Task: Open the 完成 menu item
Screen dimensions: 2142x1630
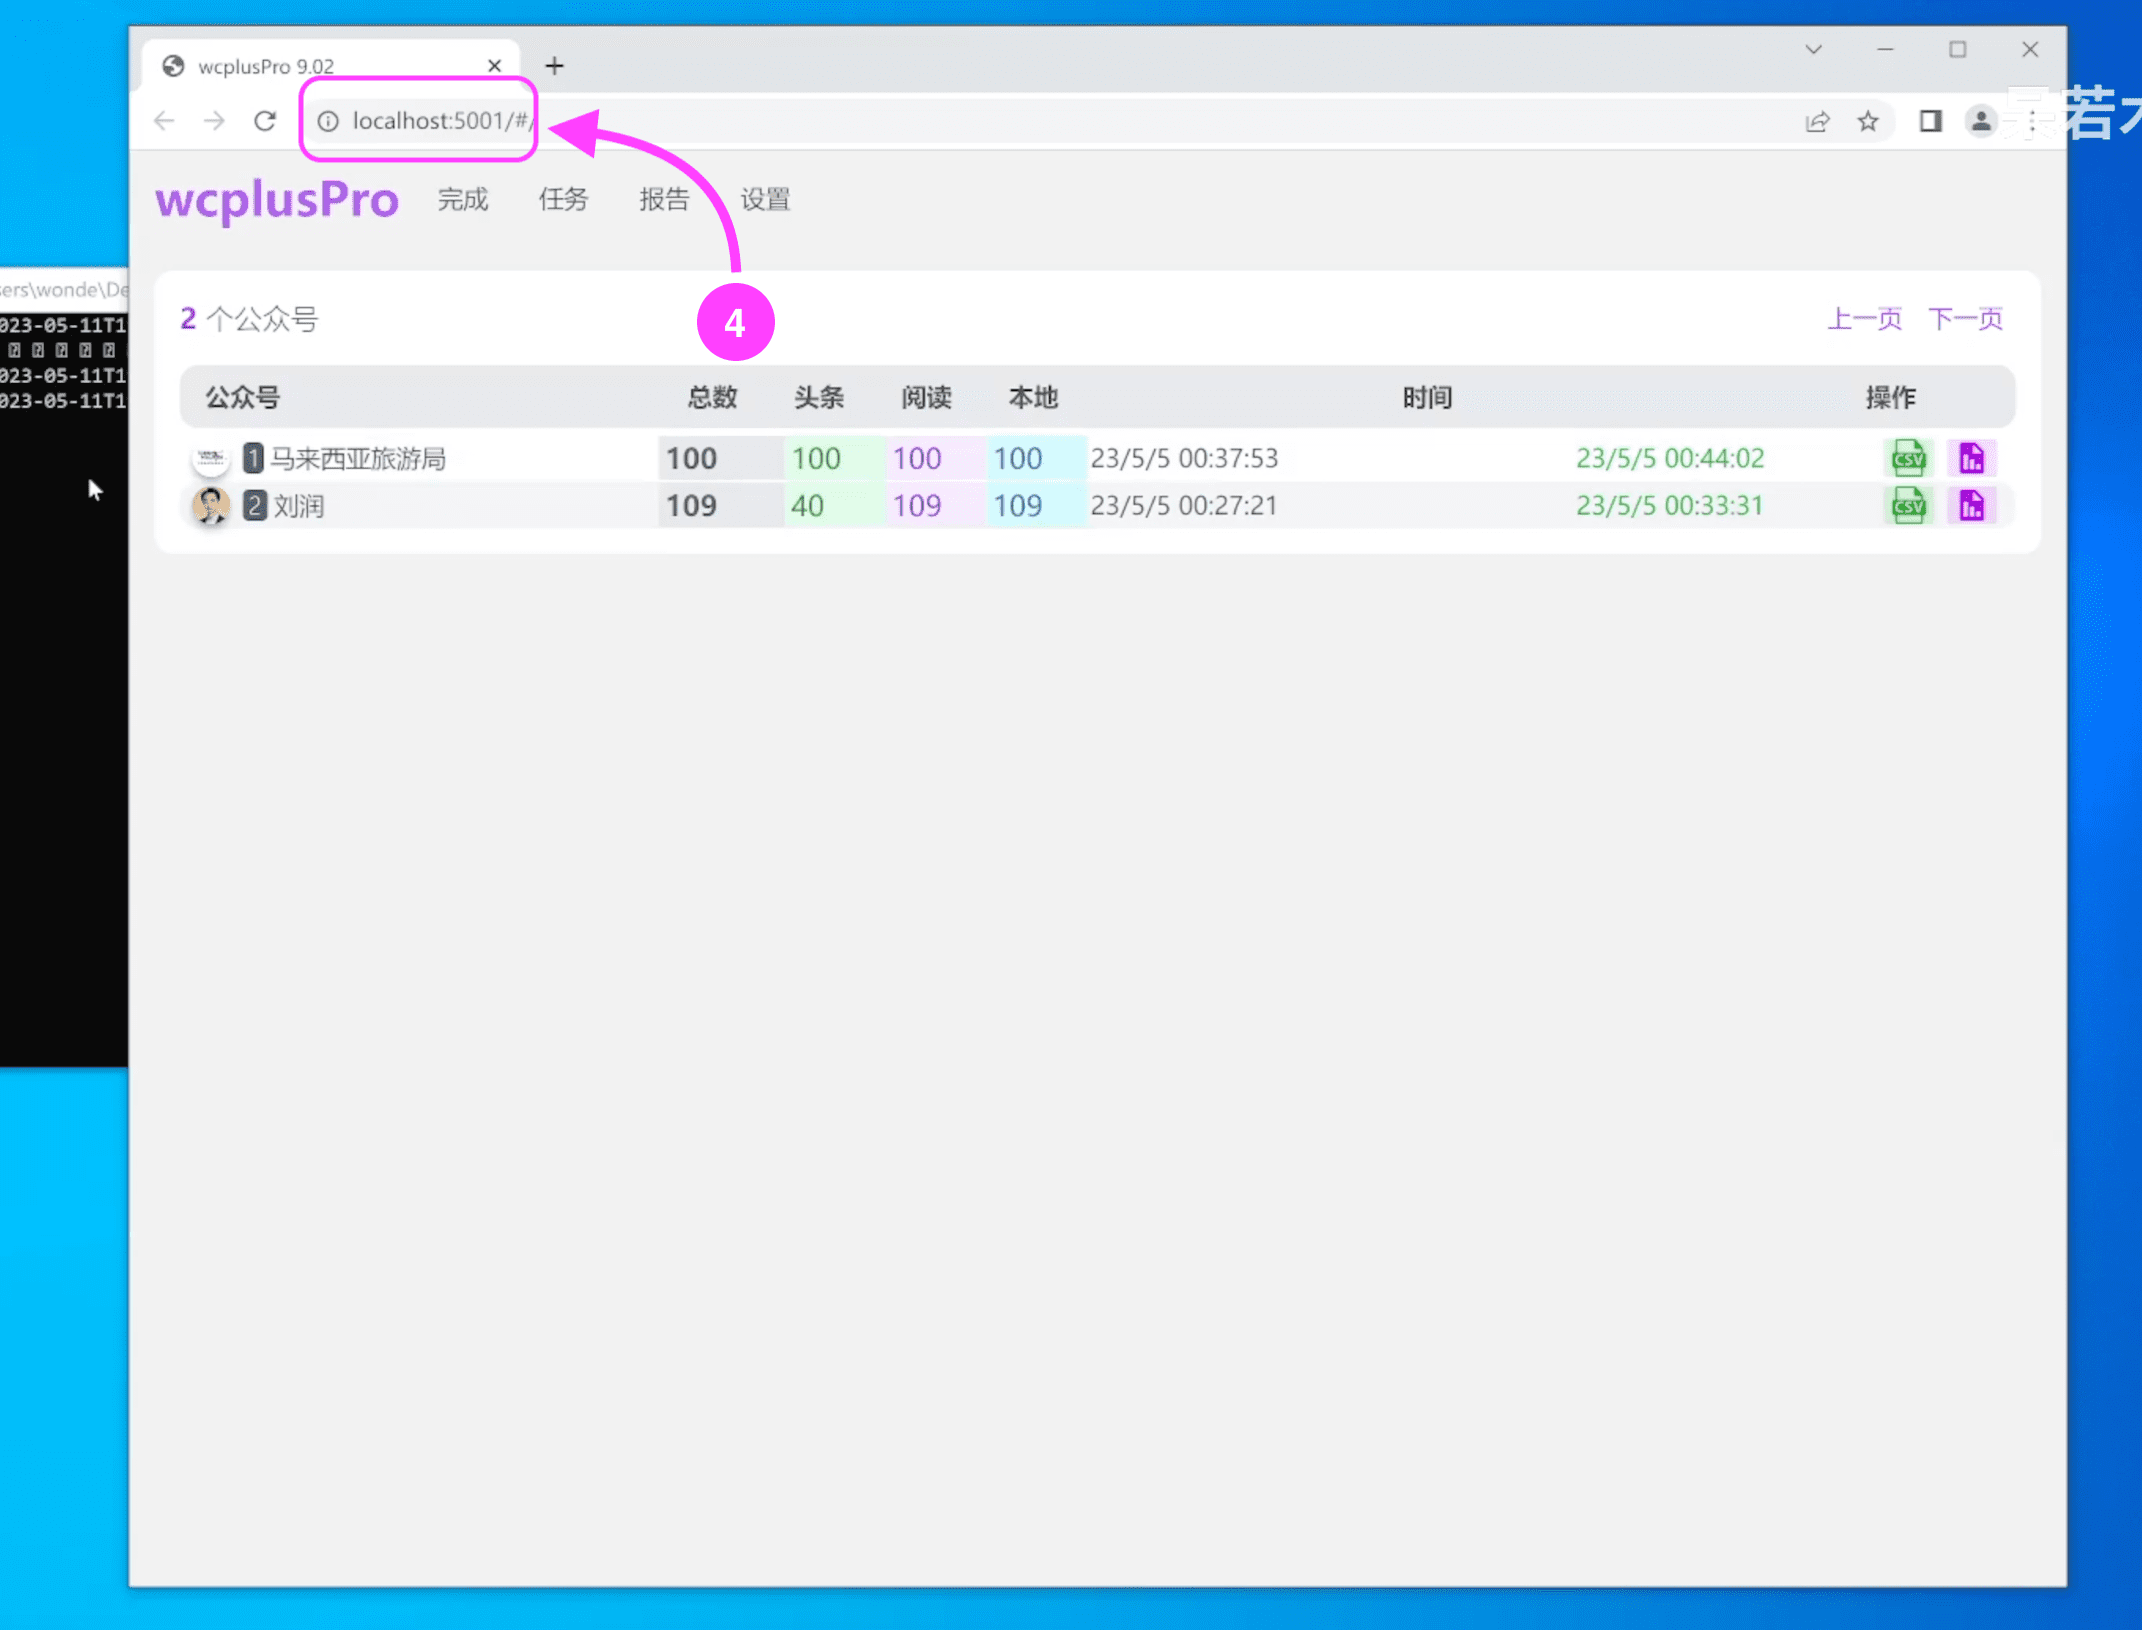Action: click(462, 199)
